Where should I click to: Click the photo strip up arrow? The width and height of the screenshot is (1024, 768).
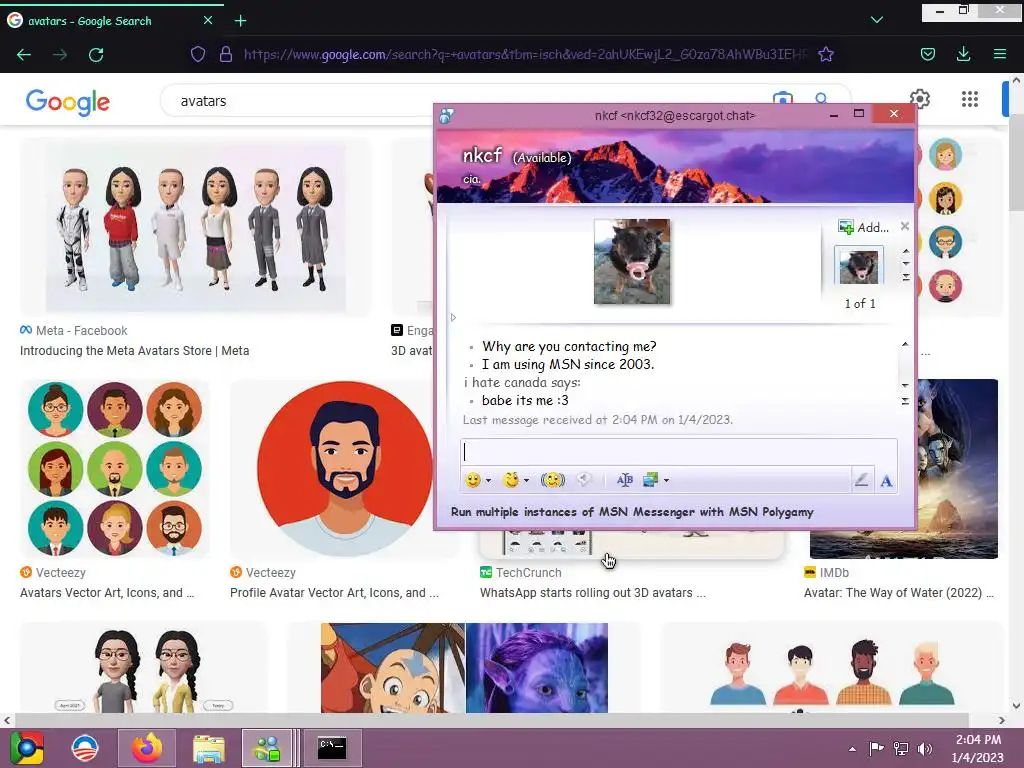pos(906,251)
